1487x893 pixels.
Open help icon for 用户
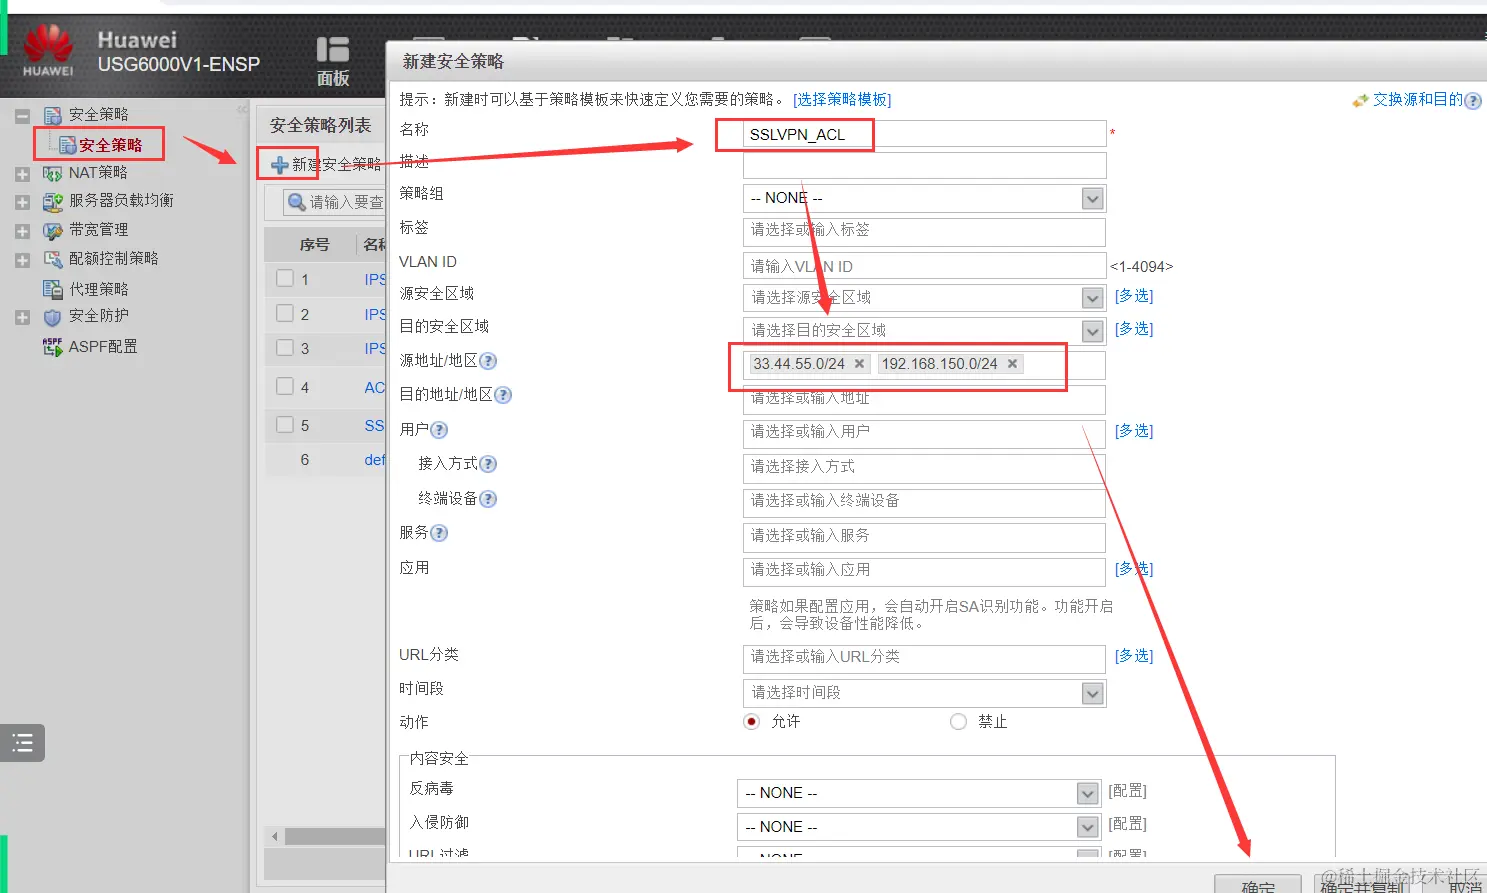pos(439,430)
